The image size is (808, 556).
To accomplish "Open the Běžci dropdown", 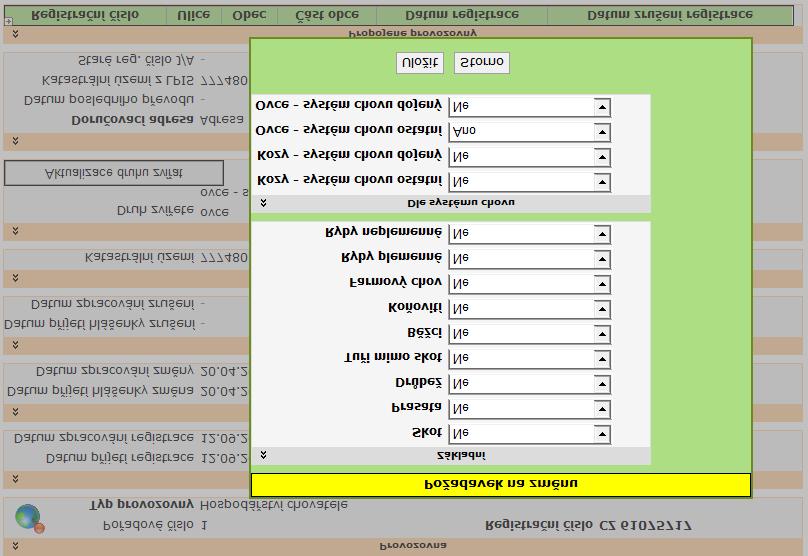I will click(x=530, y=333).
